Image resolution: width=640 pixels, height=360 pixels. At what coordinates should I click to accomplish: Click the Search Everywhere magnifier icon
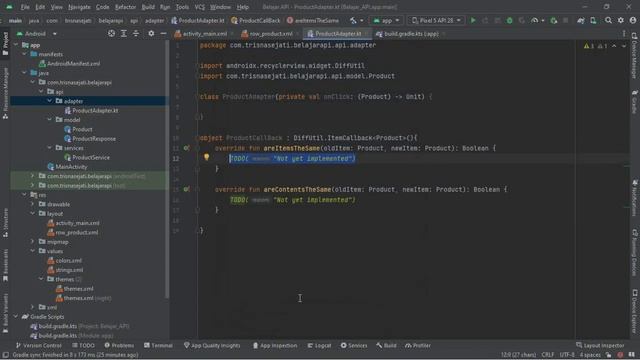coord(608,20)
